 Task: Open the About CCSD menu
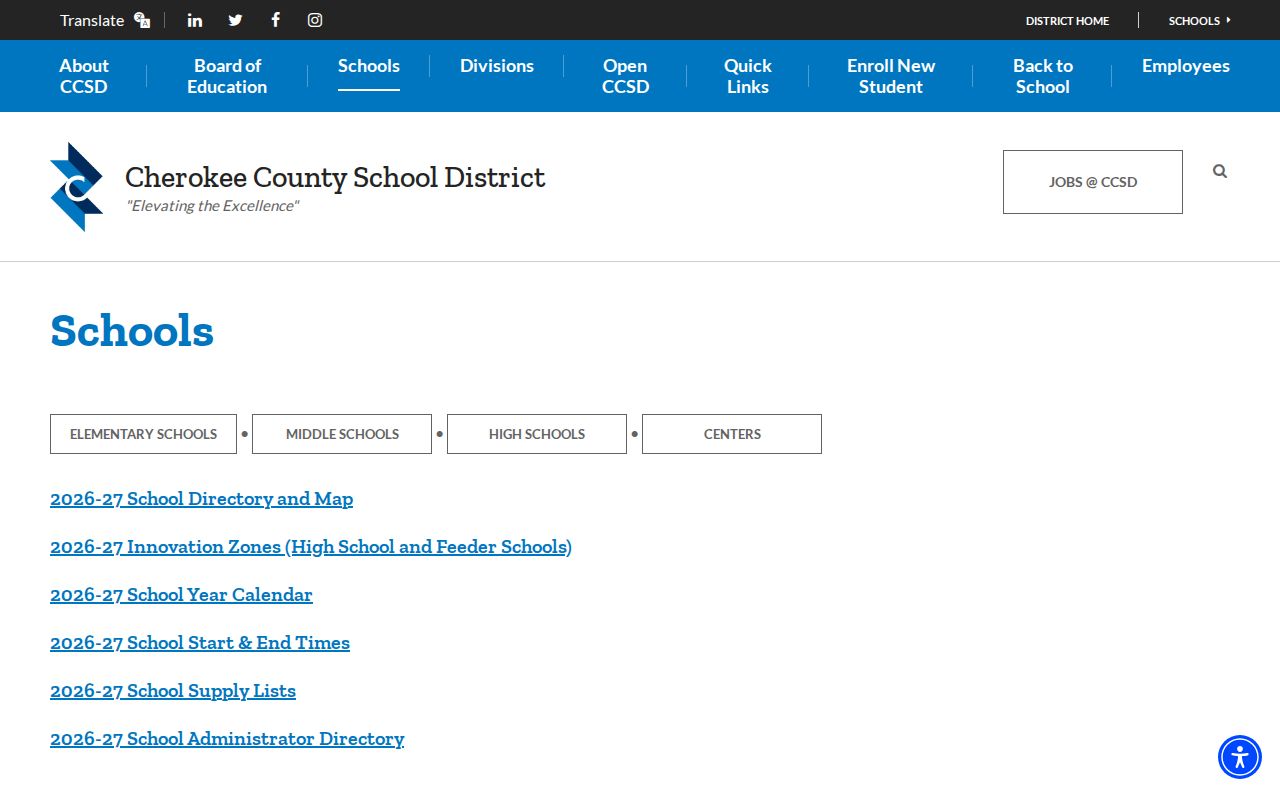(84, 76)
